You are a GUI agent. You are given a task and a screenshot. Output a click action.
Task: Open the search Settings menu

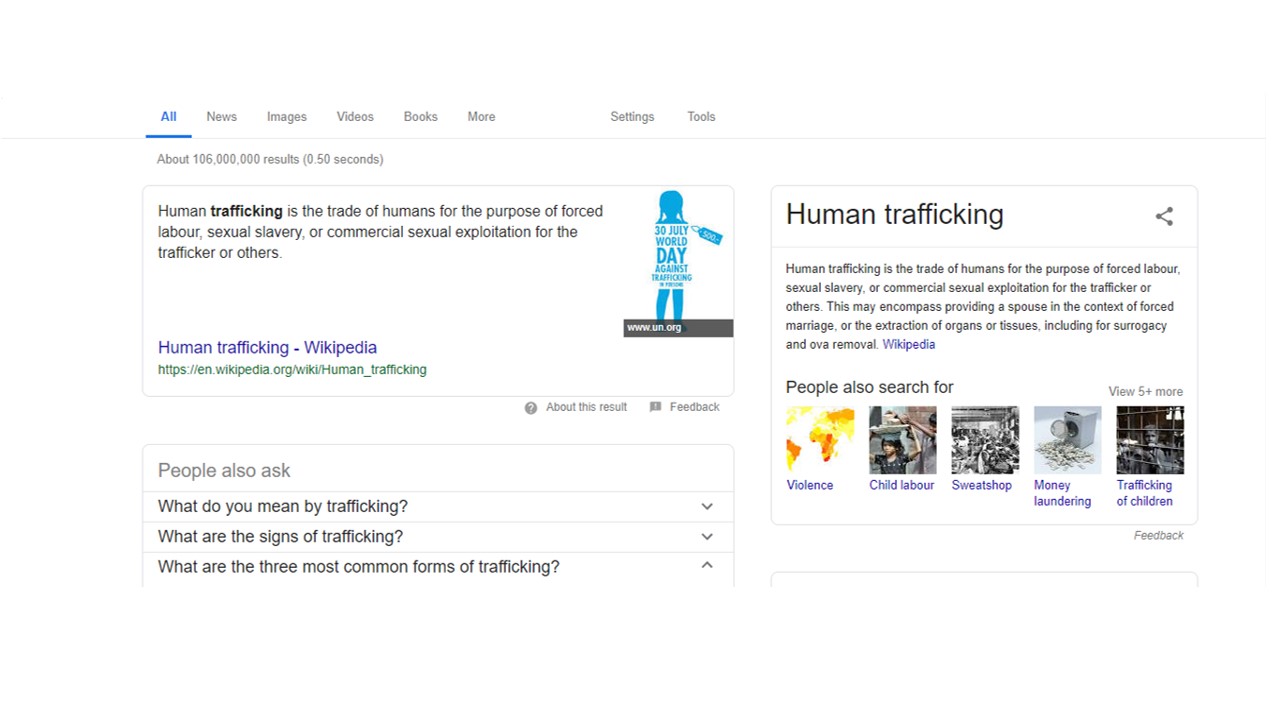point(632,117)
